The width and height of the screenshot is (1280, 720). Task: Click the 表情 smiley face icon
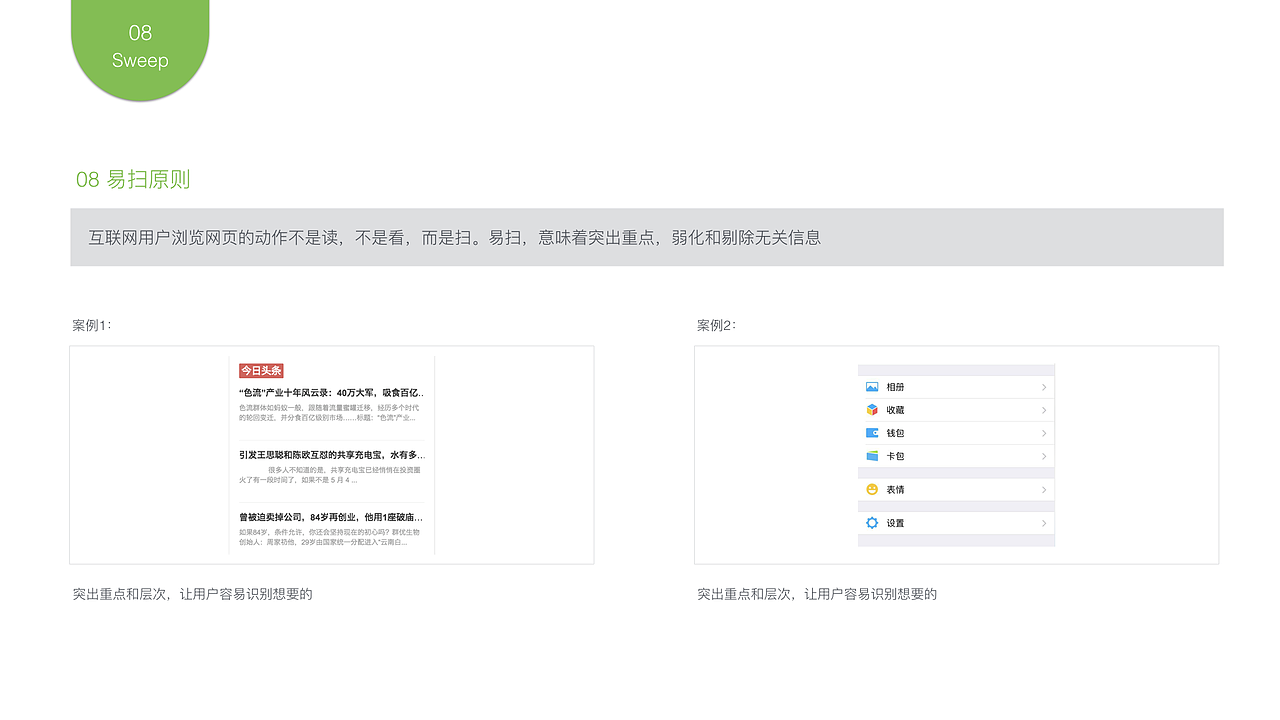872,489
